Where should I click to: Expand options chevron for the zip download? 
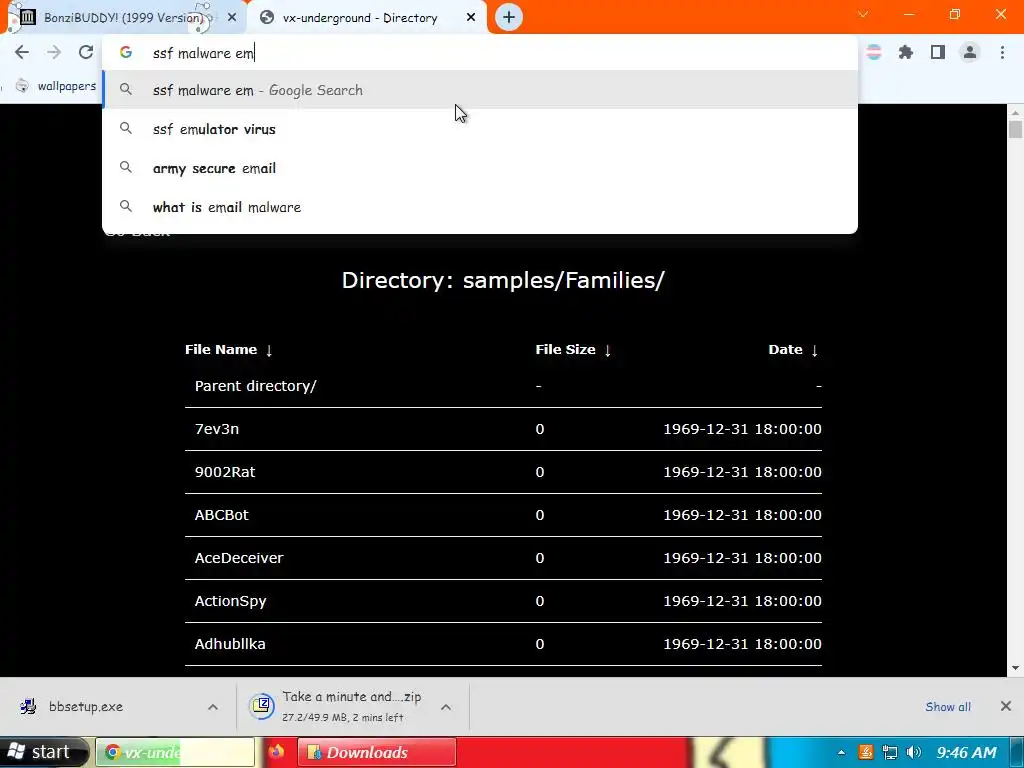pyautogui.click(x=446, y=707)
